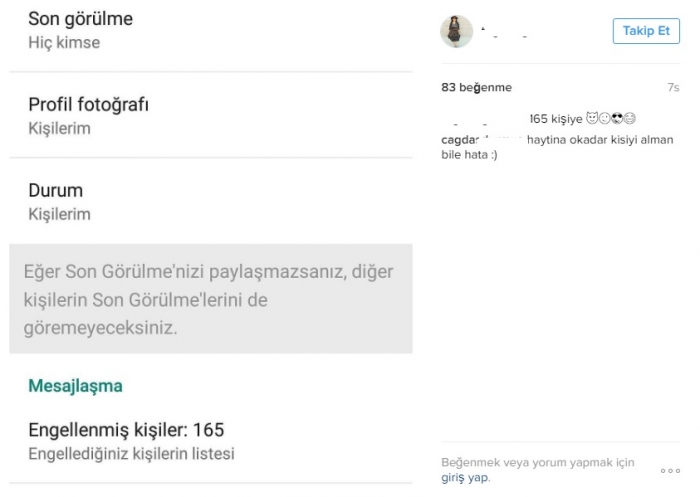Open the three-dot more options menu
This screenshot has width=700, height=497.
[669, 470]
